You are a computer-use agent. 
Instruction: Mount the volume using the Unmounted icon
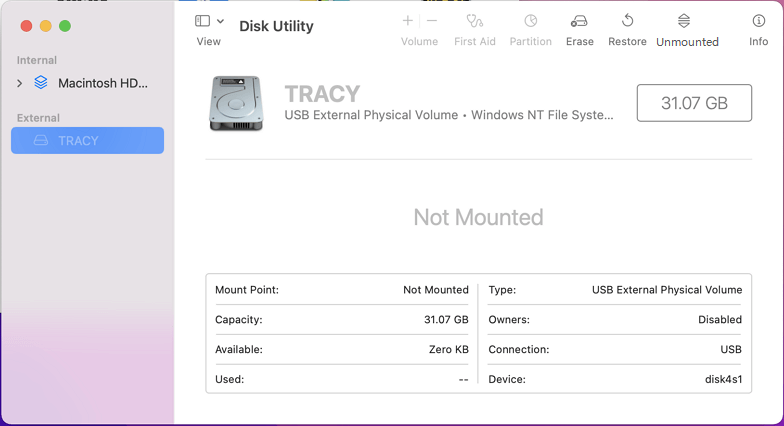tap(684, 21)
